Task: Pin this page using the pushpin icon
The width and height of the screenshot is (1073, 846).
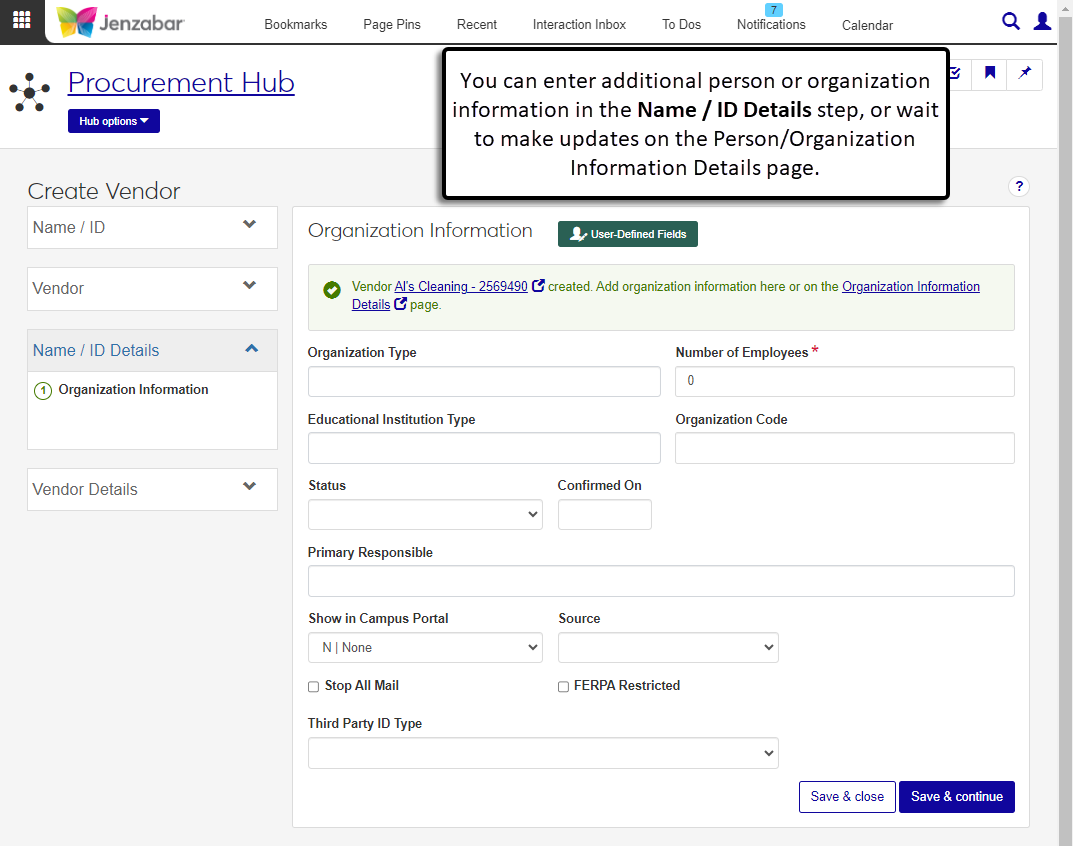Action: (1024, 73)
